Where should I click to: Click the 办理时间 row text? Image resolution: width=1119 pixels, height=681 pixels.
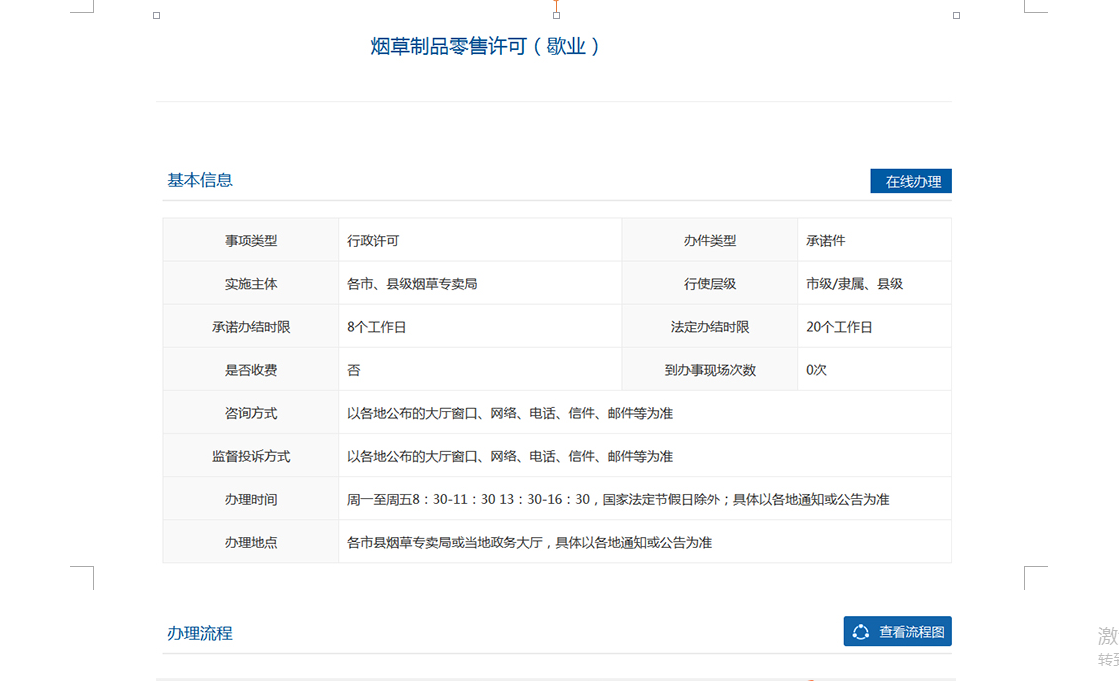617,499
